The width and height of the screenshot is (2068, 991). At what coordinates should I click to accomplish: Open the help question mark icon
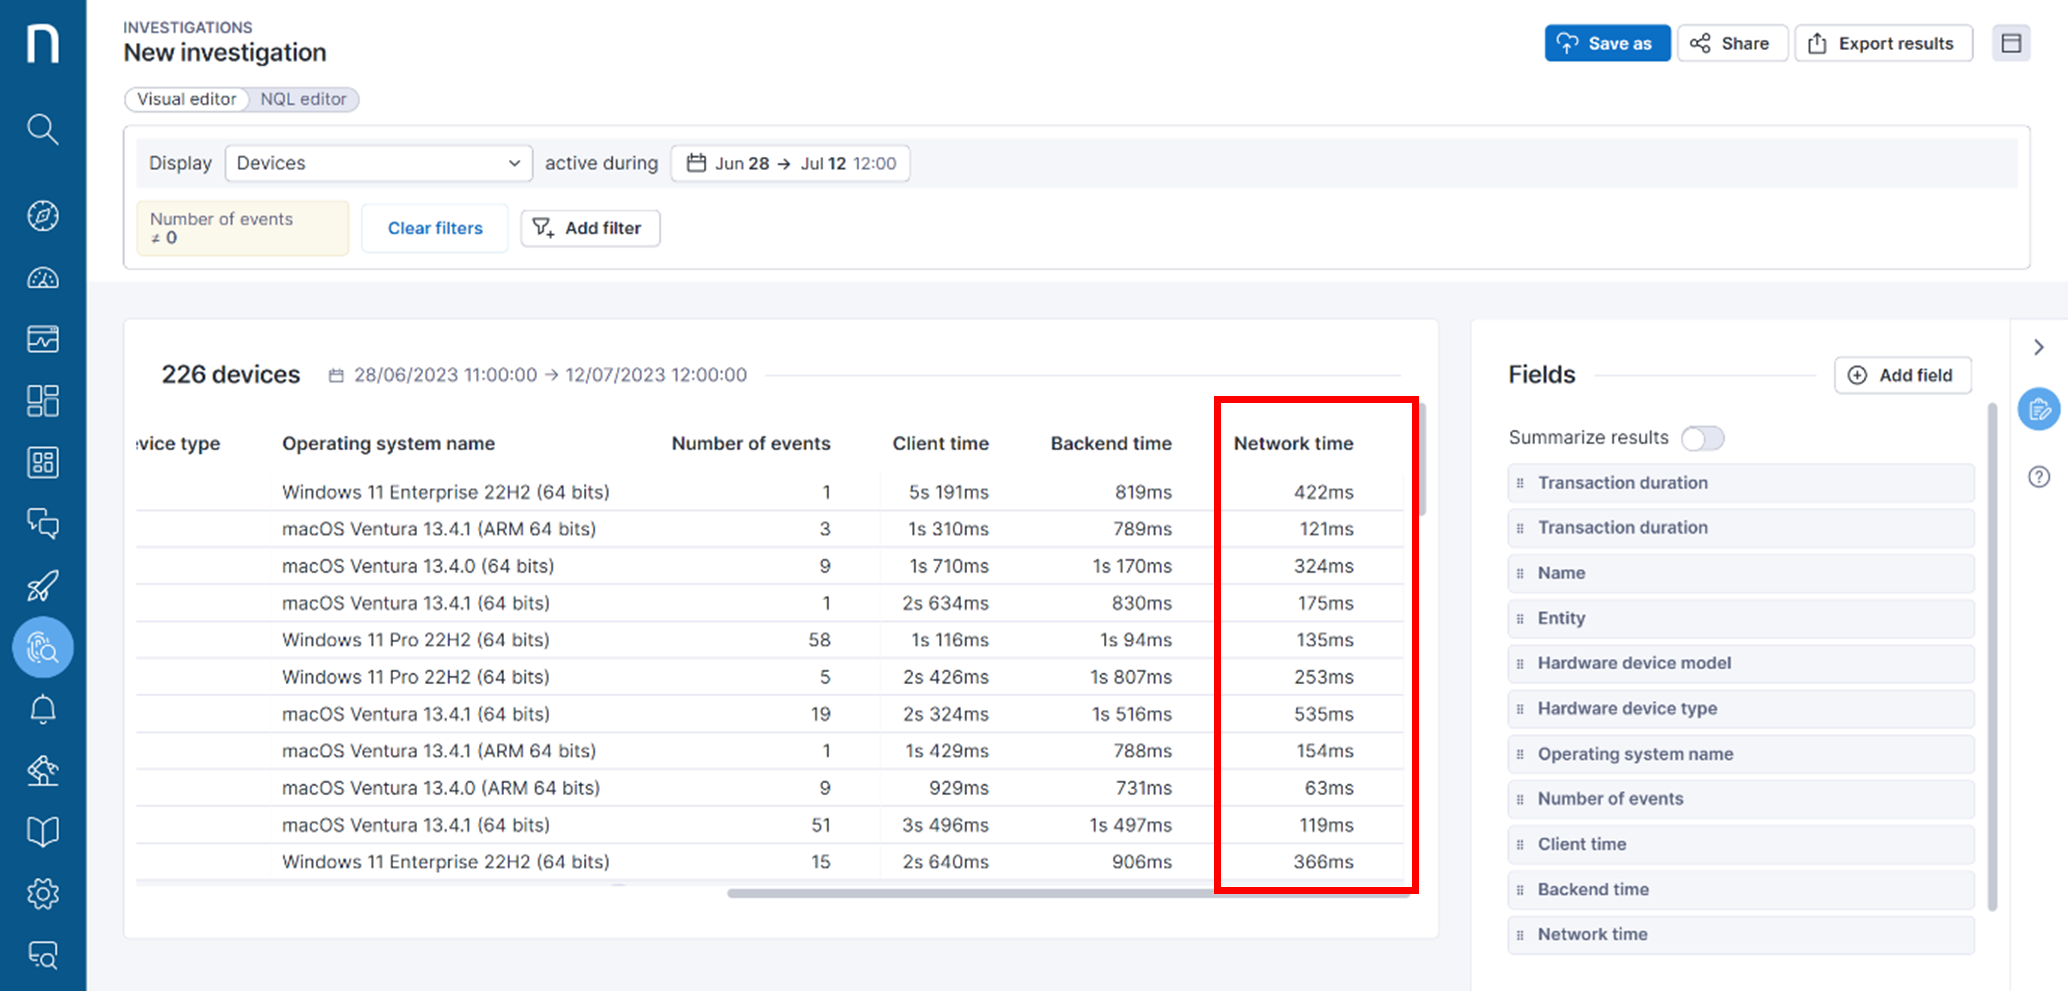pyautogui.click(x=2039, y=477)
